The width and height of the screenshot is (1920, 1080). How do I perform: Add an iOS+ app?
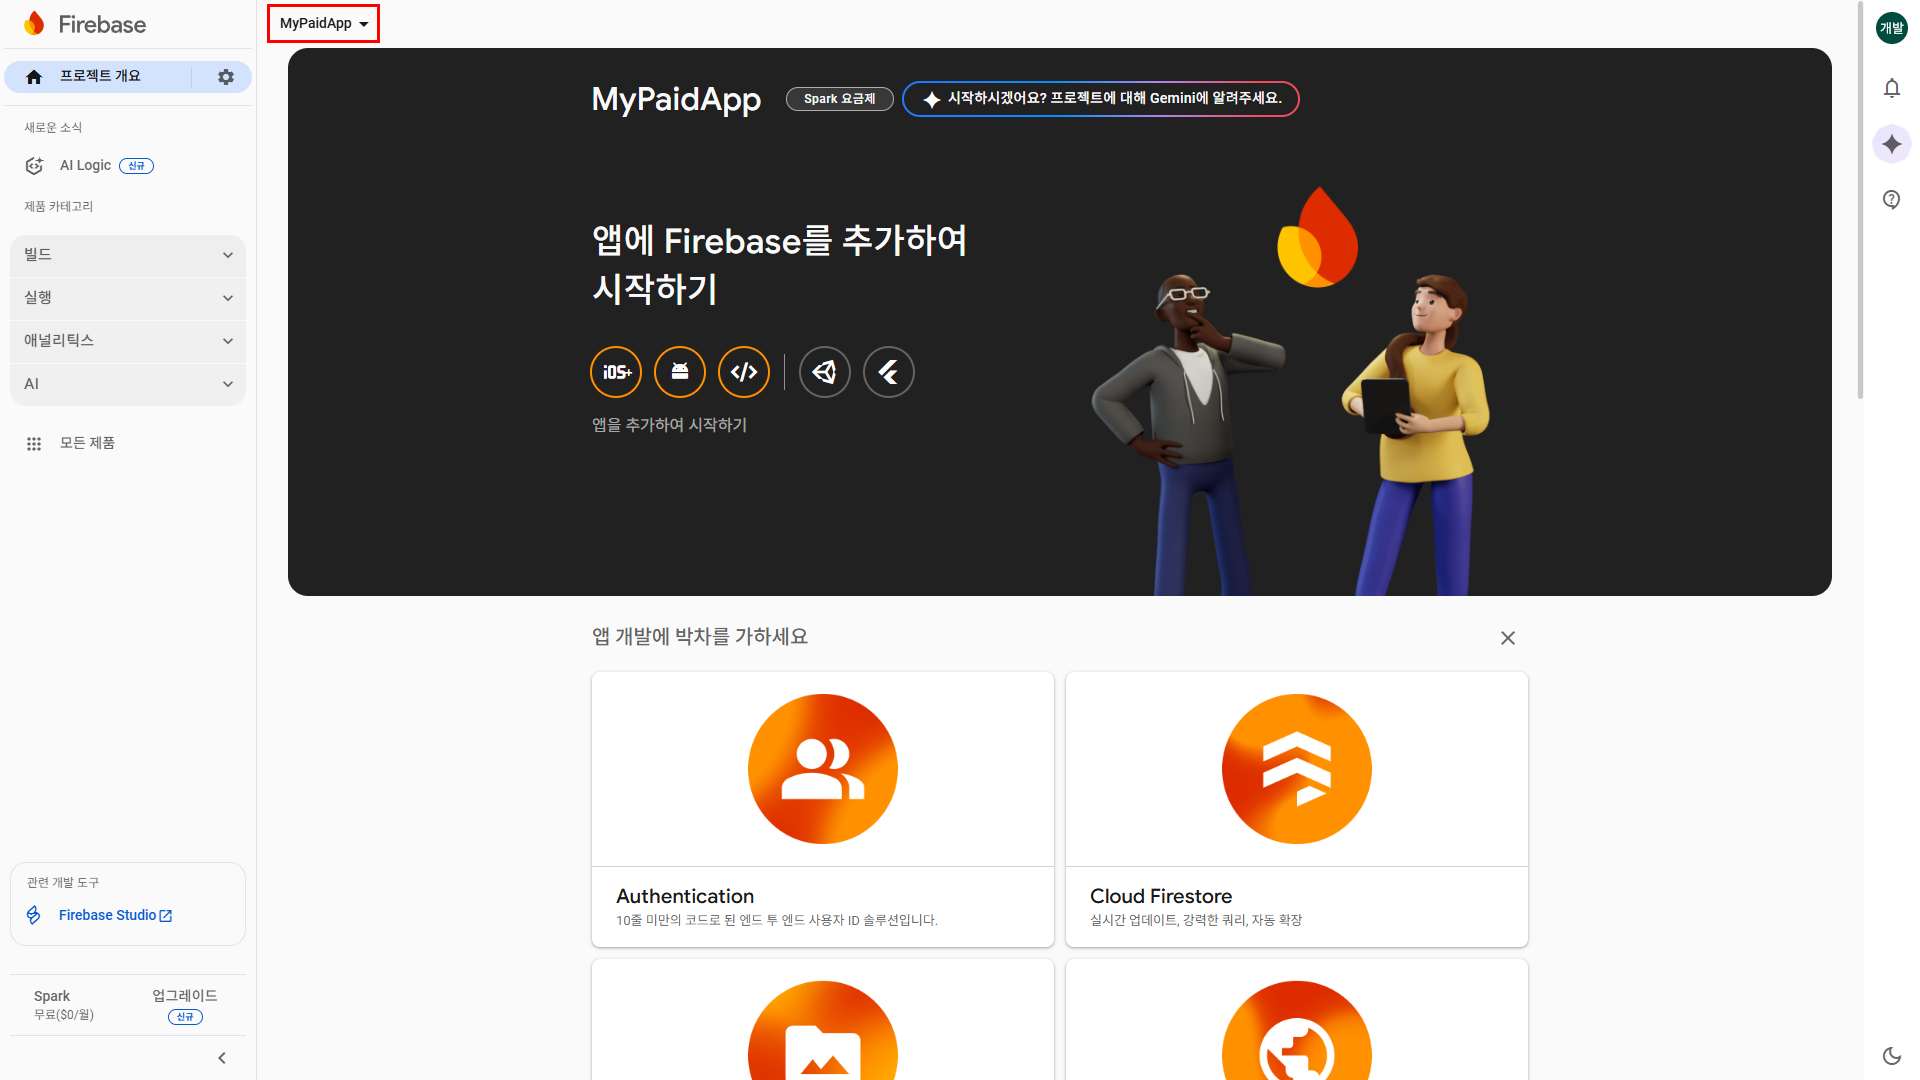[x=616, y=372]
